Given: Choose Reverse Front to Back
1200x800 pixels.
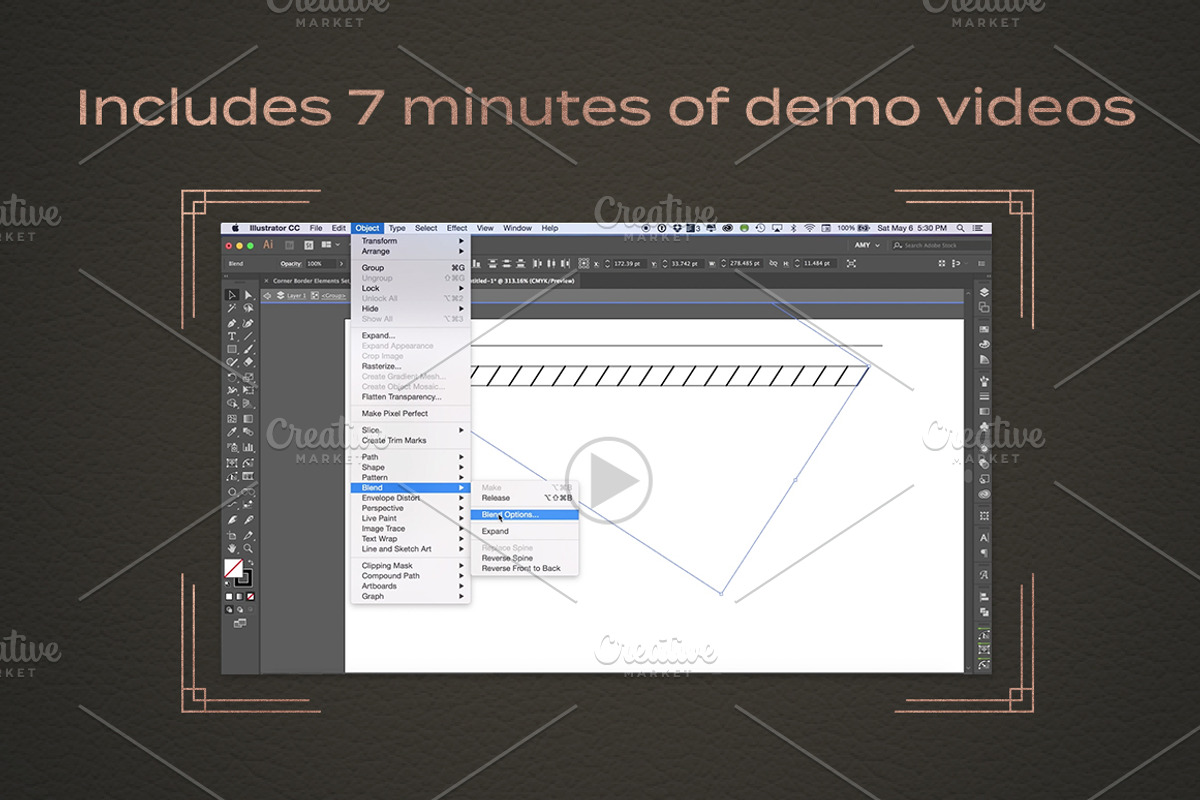Looking at the screenshot, I should (x=524, y=568).
